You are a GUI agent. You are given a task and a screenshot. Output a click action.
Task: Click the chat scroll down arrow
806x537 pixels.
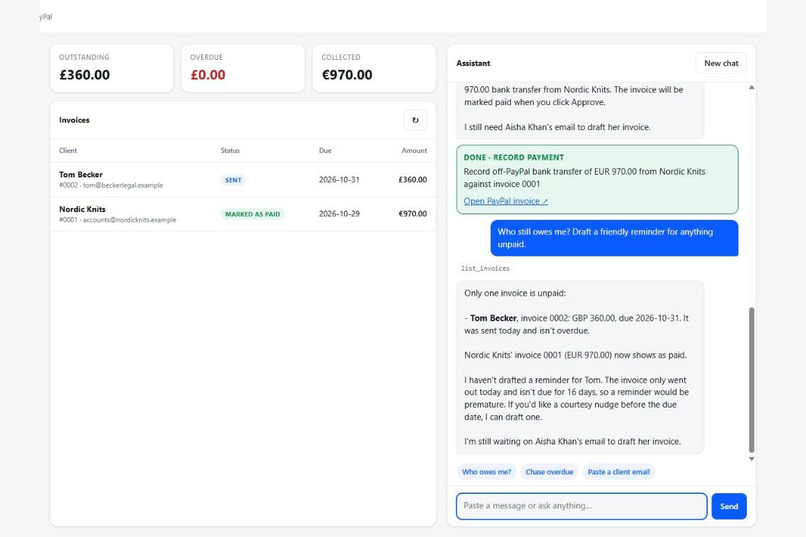pyautogui.click(x=752, y=459)
